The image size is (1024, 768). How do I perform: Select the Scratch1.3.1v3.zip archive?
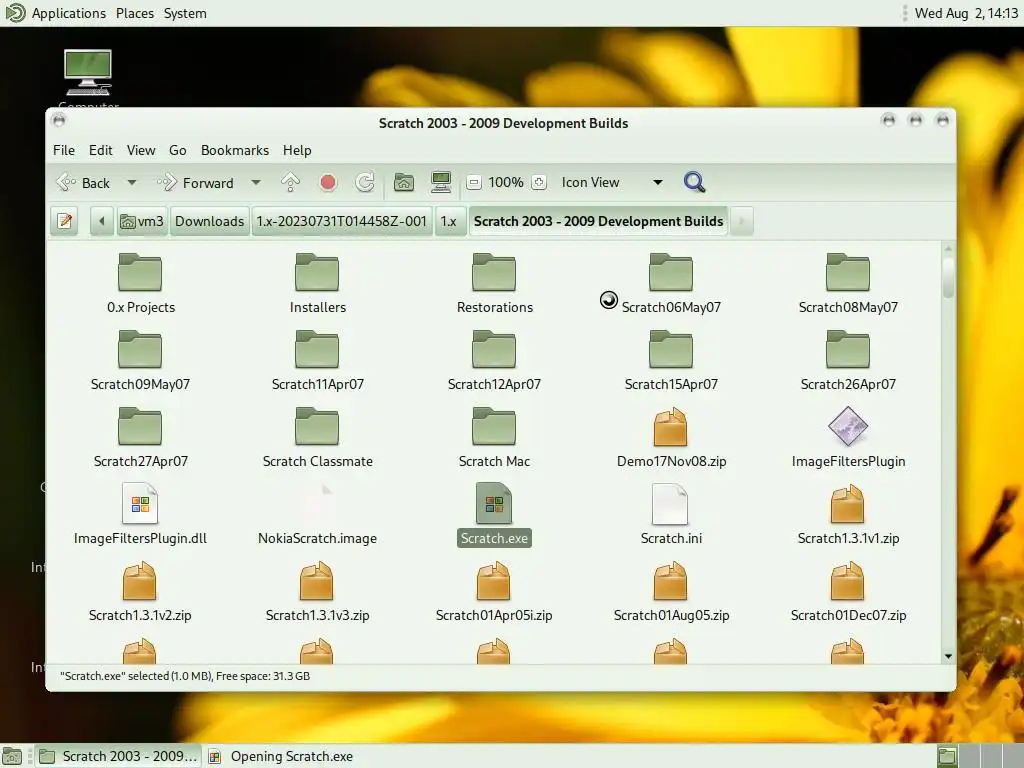tap(317, 592)
